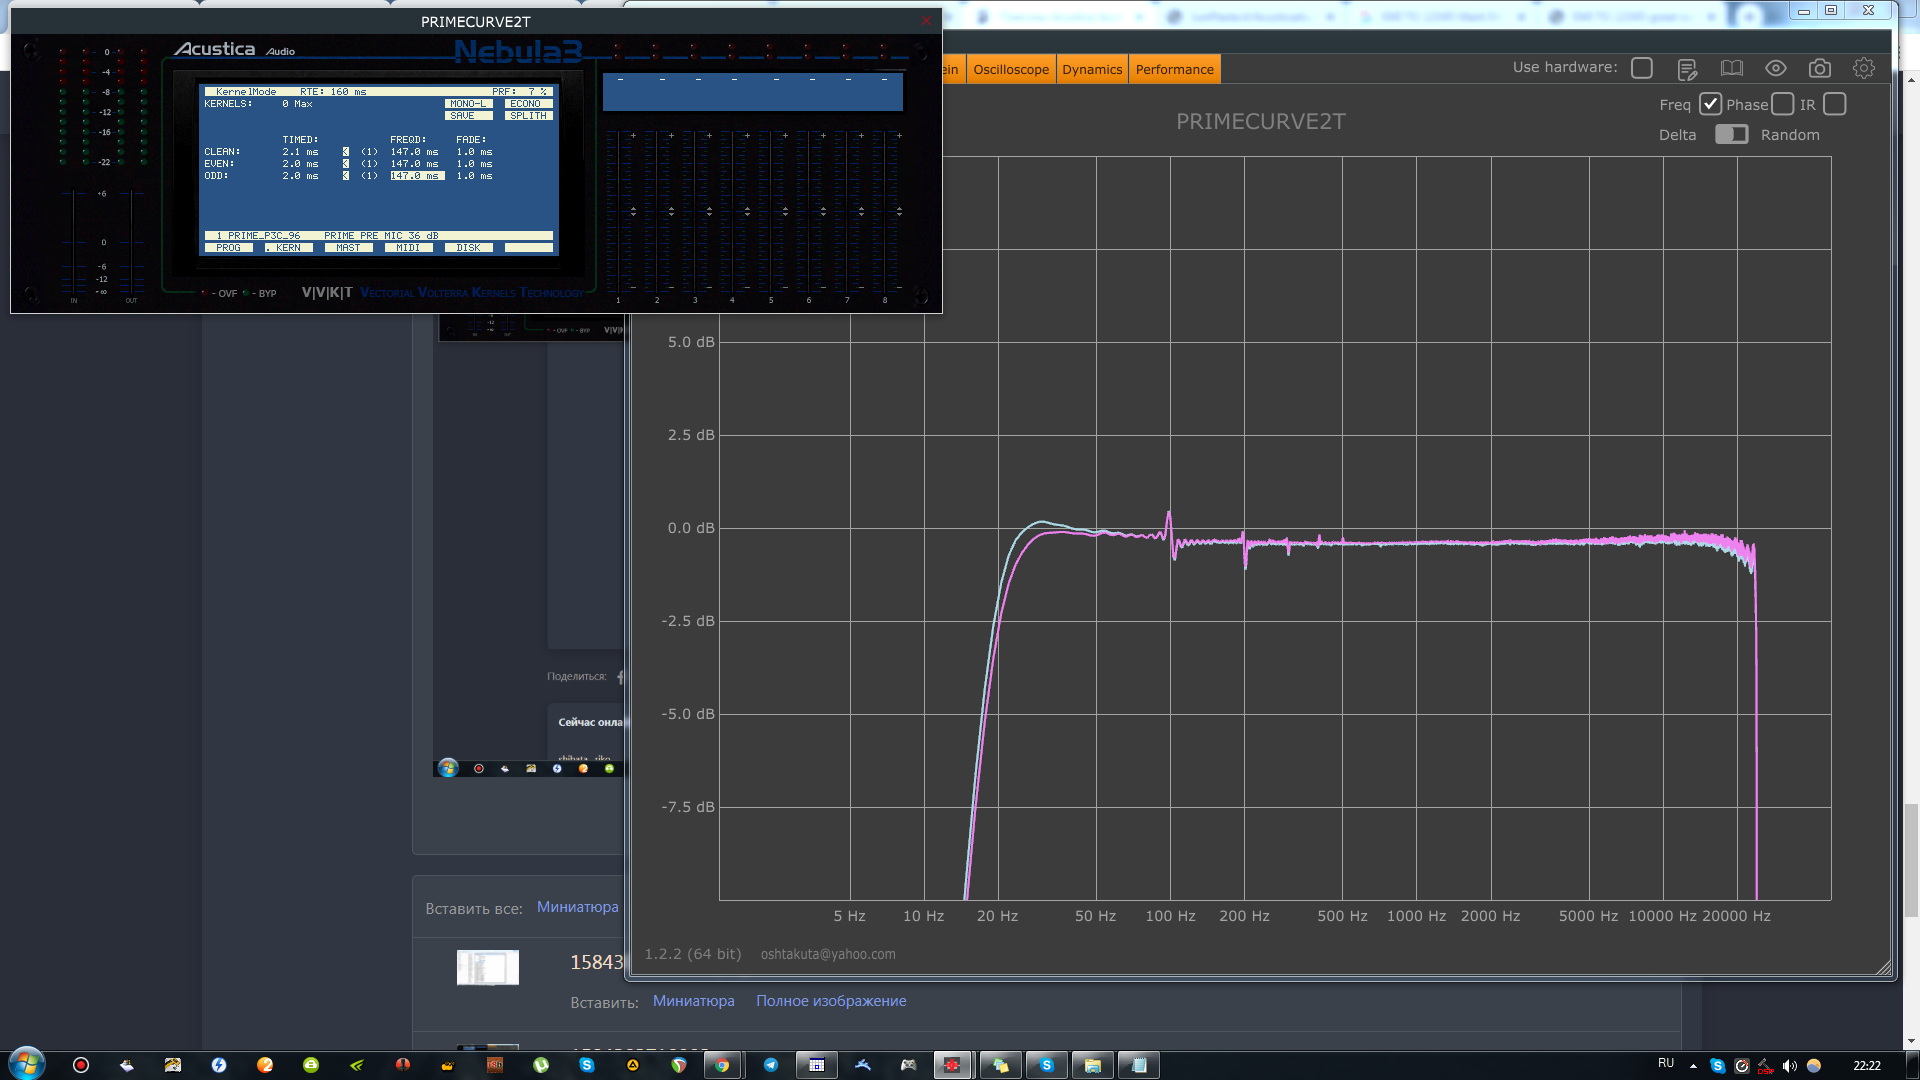This screenshot has height=1080, width=1920.
Task: Click the browser page vertical scrollbar
Action: tap(1911, 860)
